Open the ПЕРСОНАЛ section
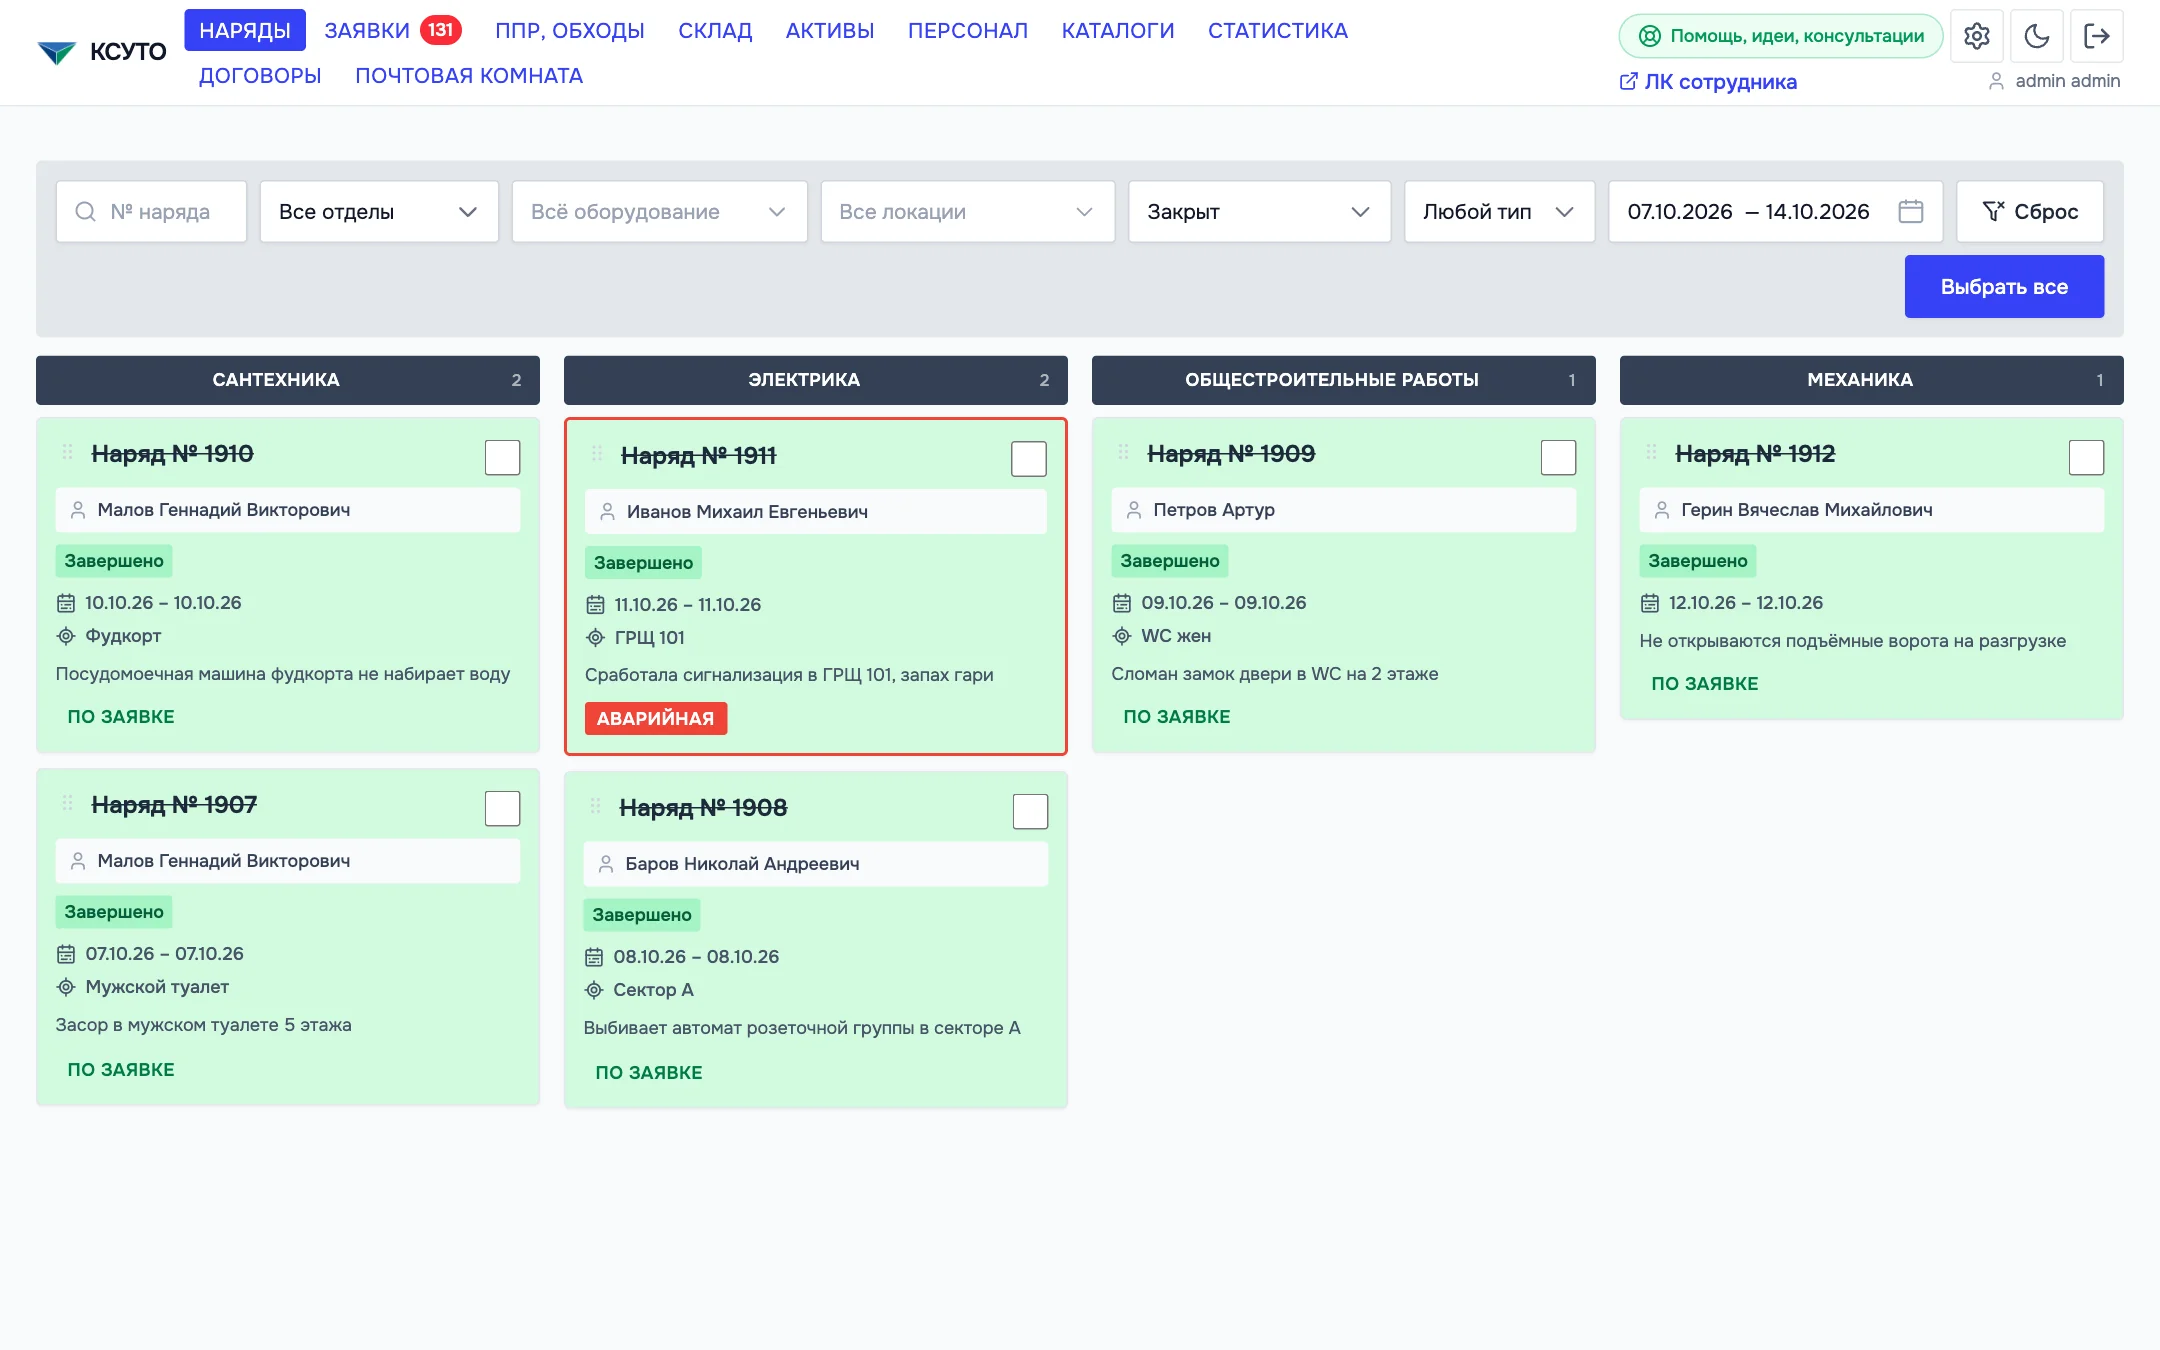The width and height of the screenshot is (2160, 1350). click(968, 30)
